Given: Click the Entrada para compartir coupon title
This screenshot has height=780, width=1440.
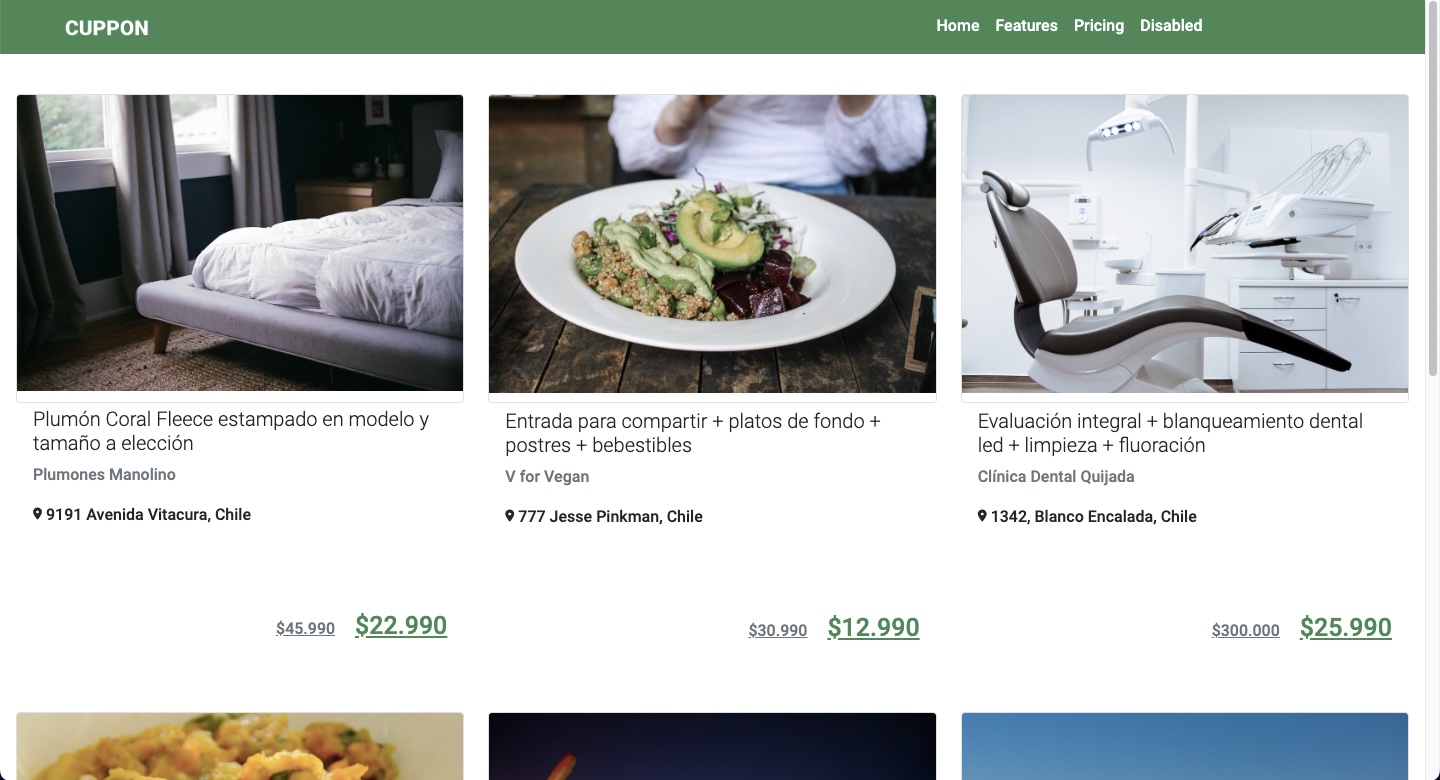Looking at the screenshot, I should point(692,433).
